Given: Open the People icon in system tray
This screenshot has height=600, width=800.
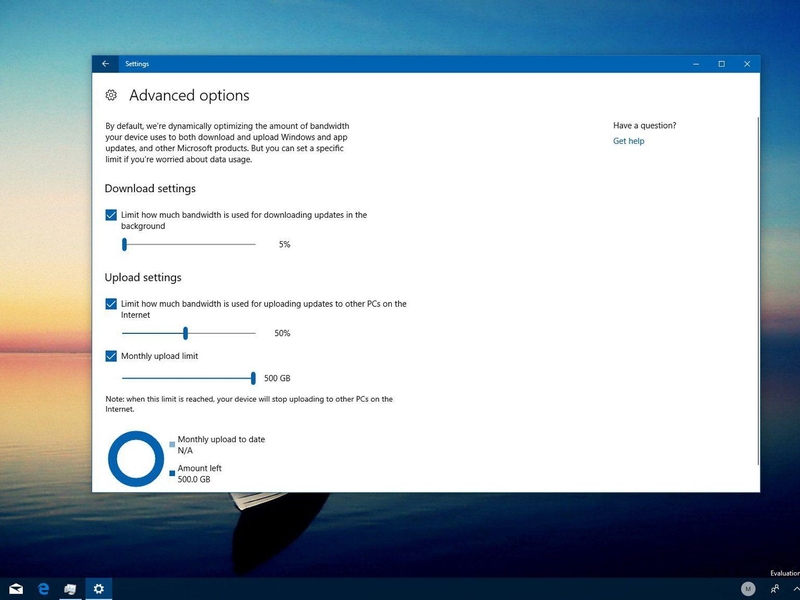Looking at the screenshot, I should [775, 589].
